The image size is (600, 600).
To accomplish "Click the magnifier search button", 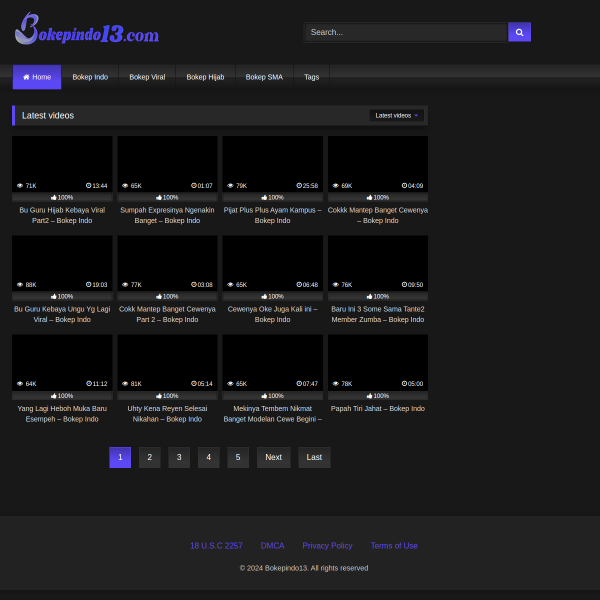I will (519, 32).
